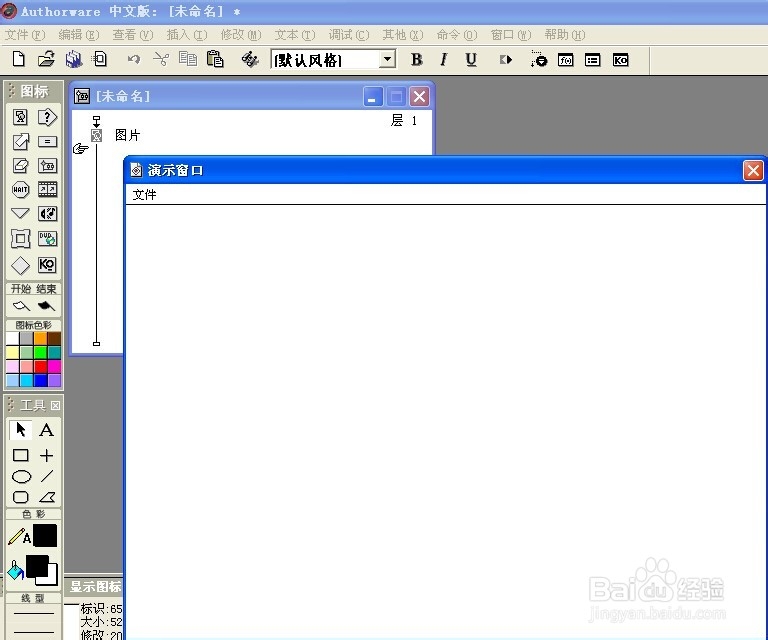Pick the blue icon color swatch

[40, 380]
